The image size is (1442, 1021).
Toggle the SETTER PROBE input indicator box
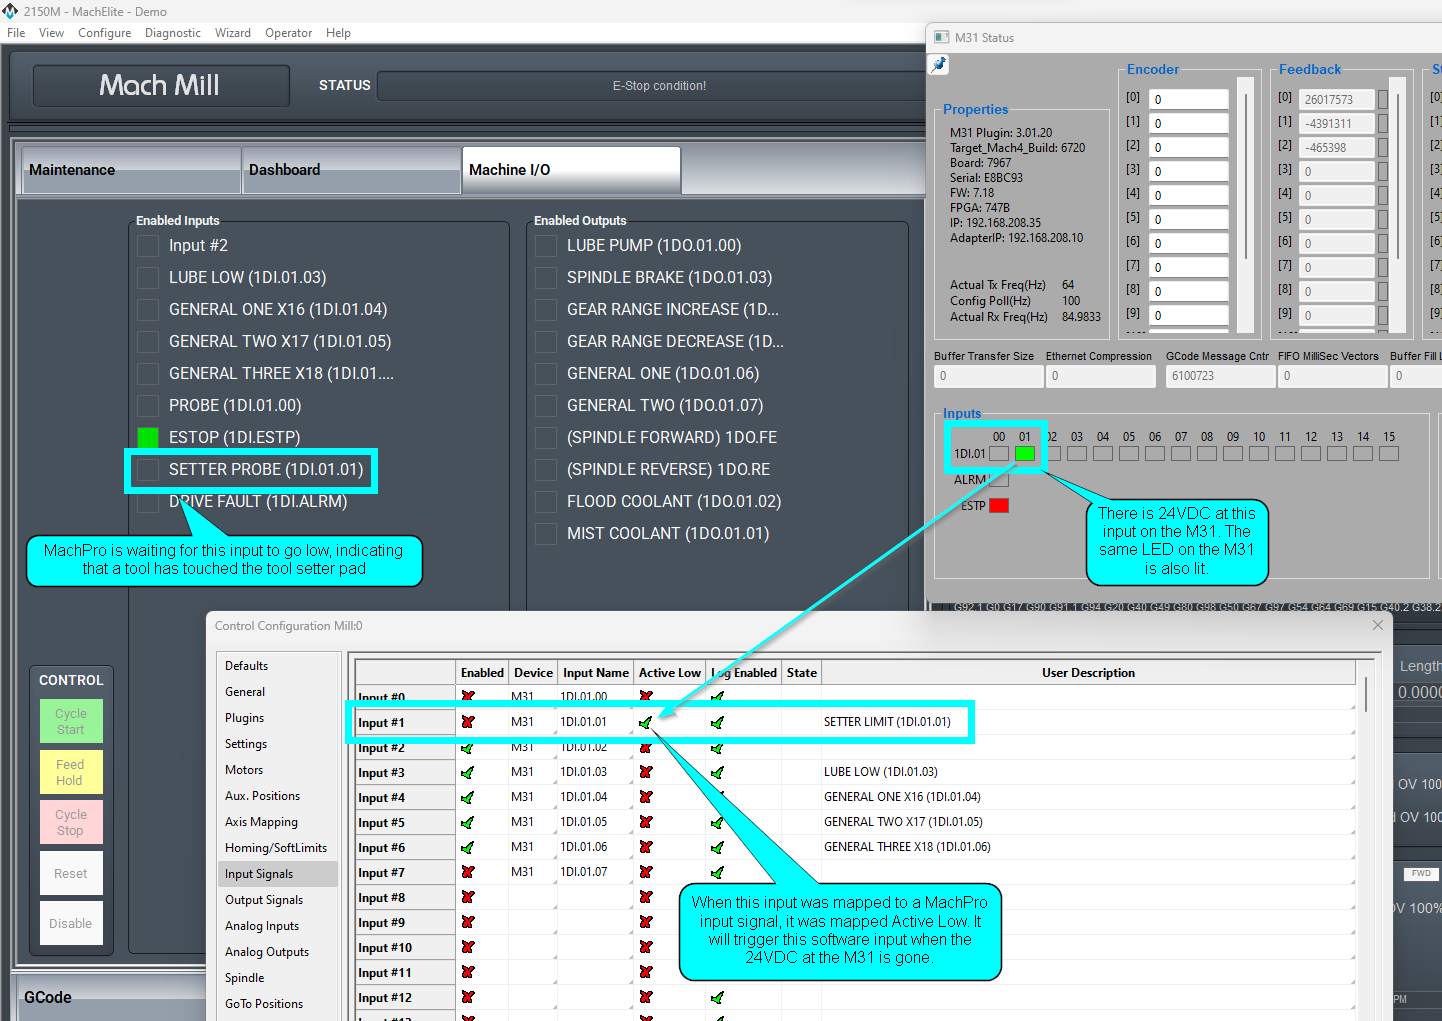point(148,470)
